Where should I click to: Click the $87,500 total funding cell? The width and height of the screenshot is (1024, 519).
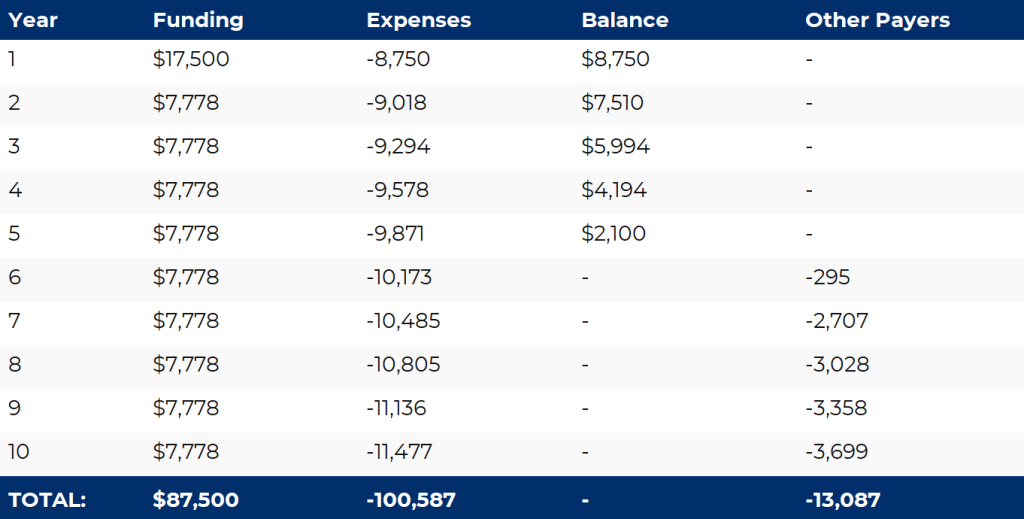[x=196, y=500]
